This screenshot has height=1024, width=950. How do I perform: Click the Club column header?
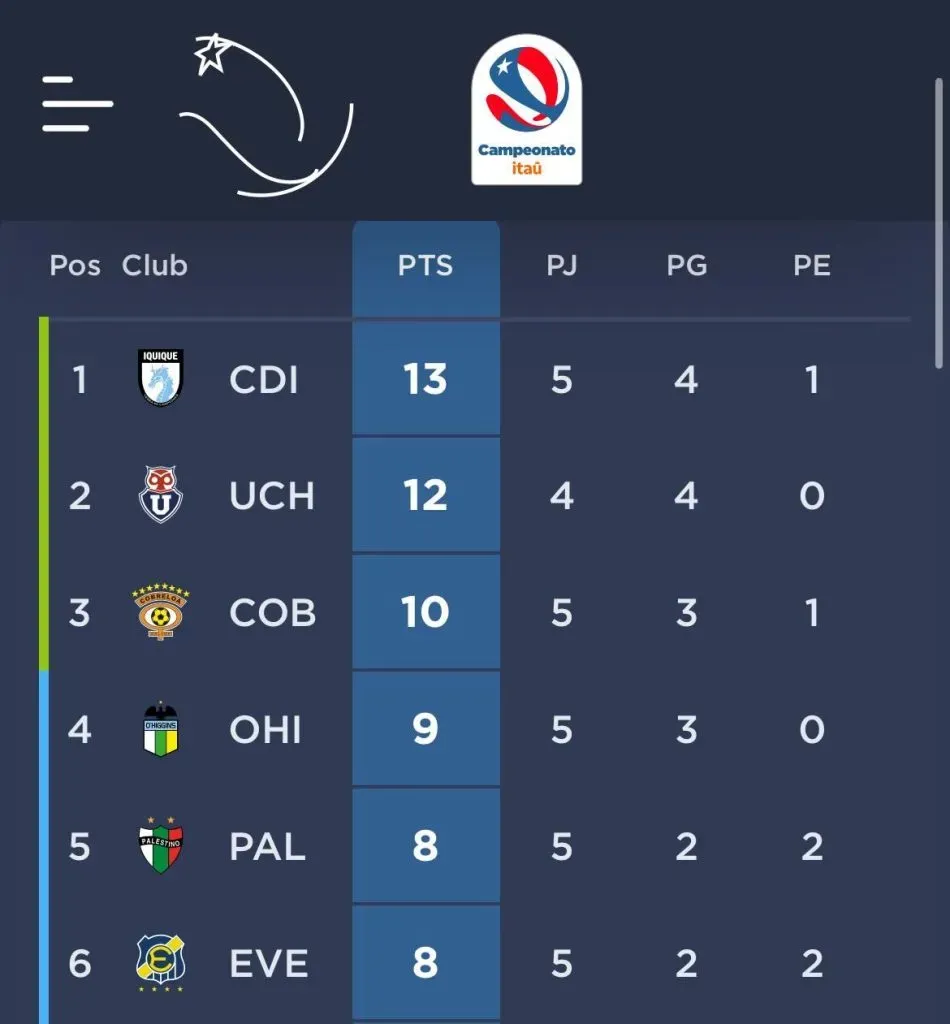[155, 266]
